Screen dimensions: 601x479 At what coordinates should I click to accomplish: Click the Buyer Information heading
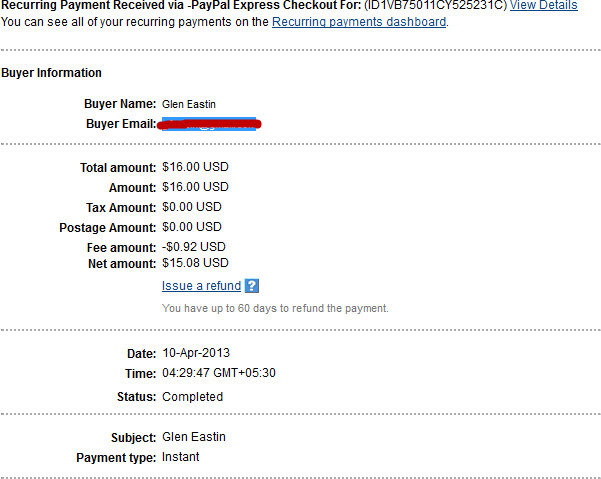(51, 73)
